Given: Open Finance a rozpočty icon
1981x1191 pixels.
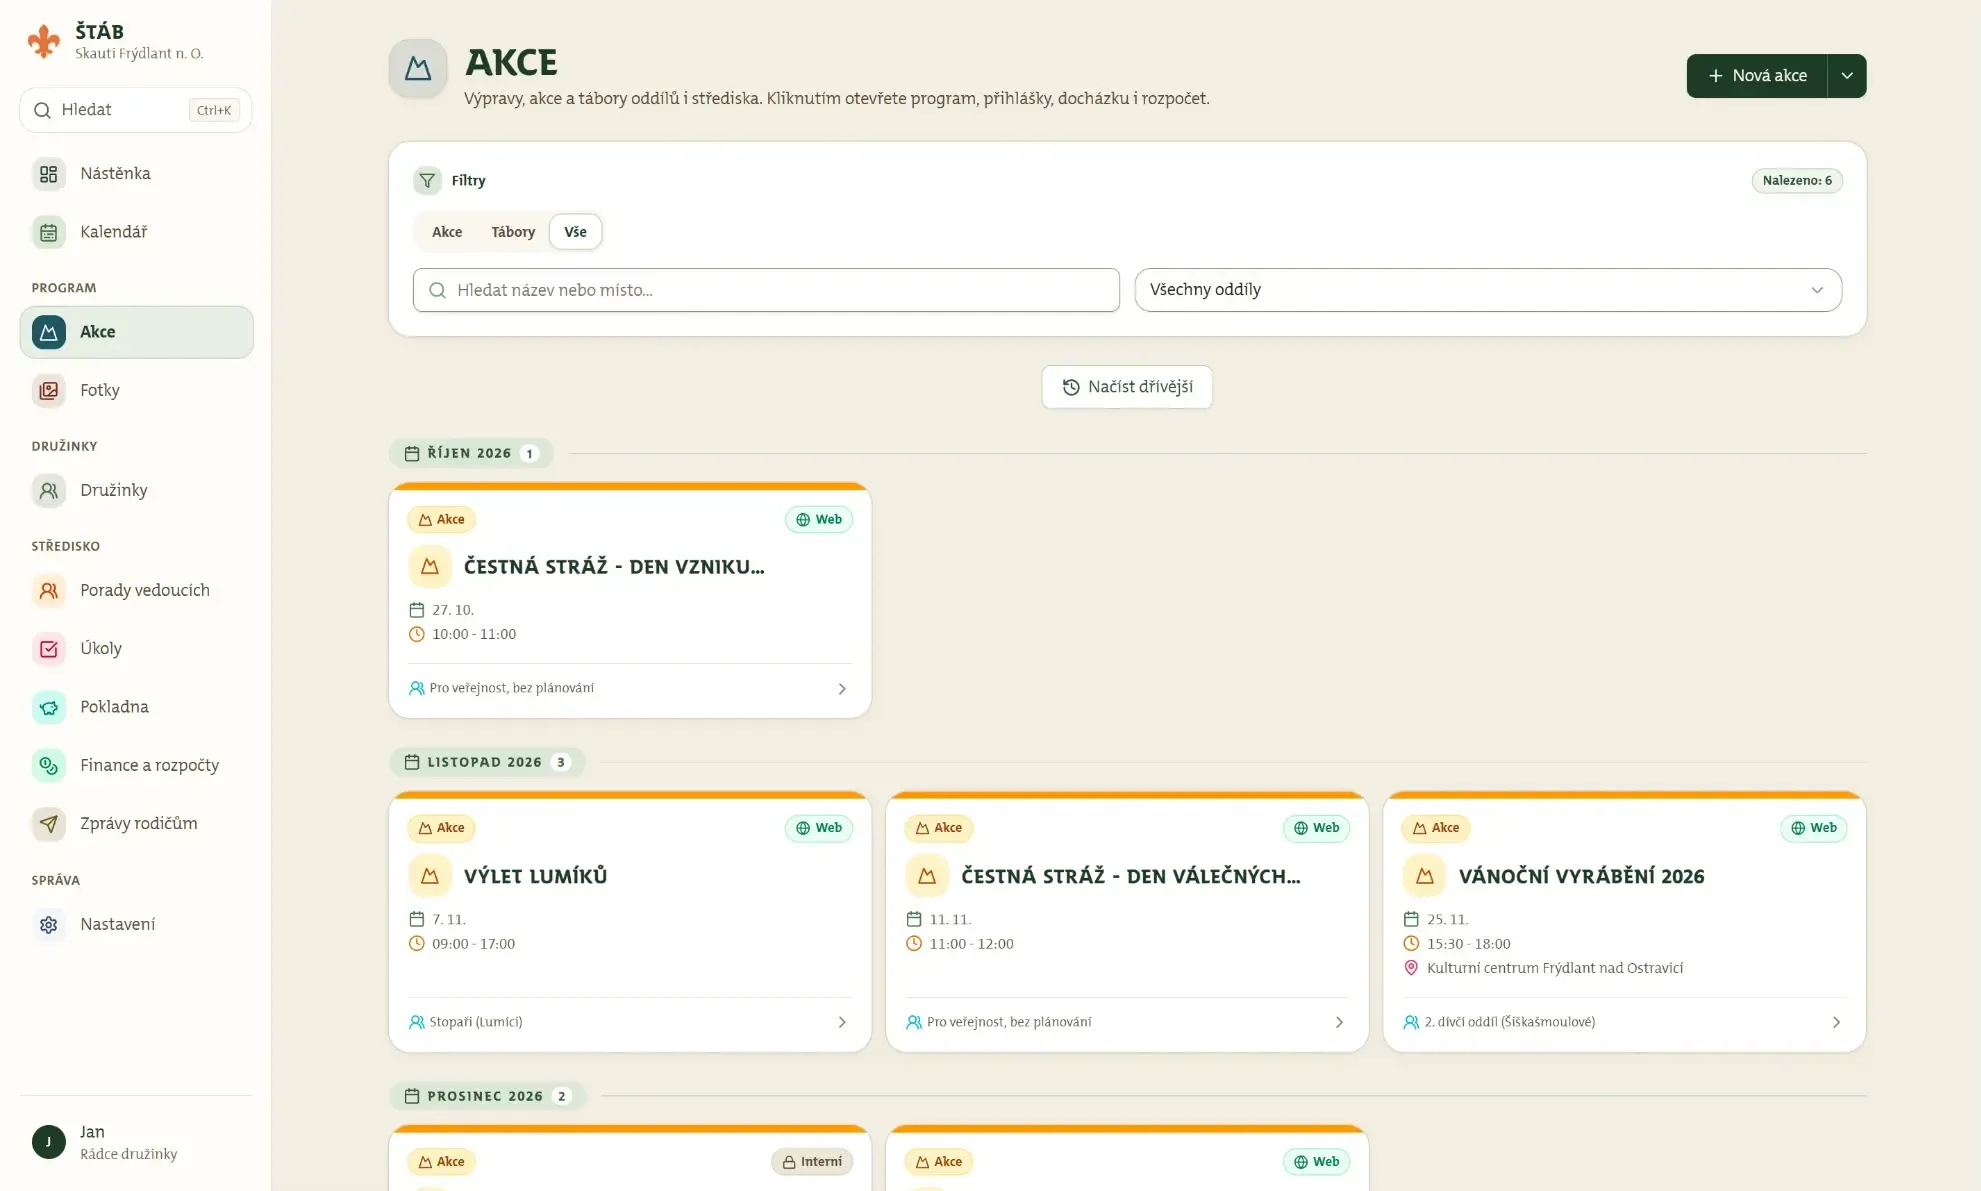Looking at the screenshot, I should [48, 766].
